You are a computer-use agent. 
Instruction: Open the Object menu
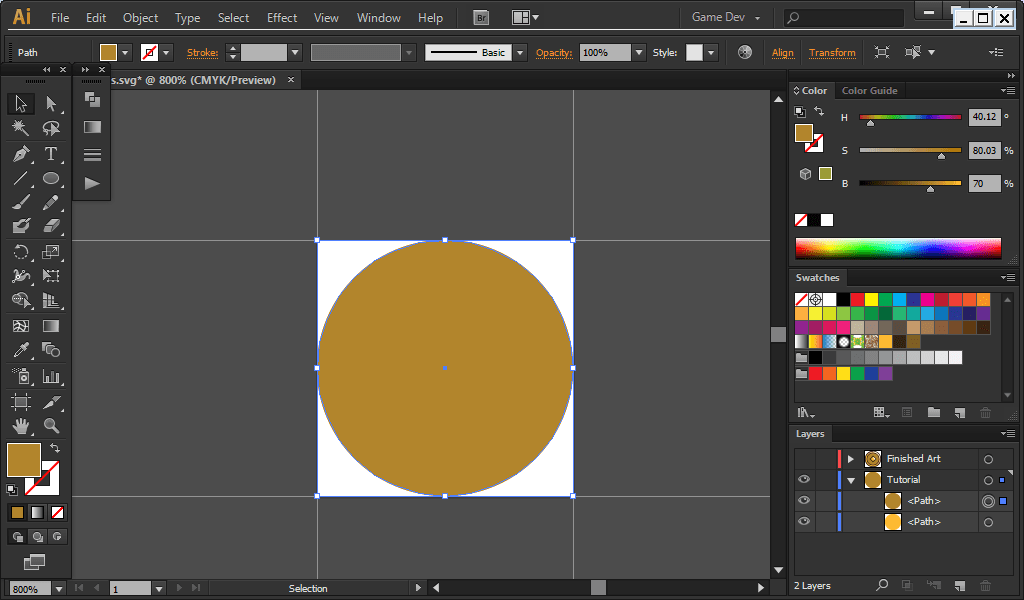(x=140, y=17)
